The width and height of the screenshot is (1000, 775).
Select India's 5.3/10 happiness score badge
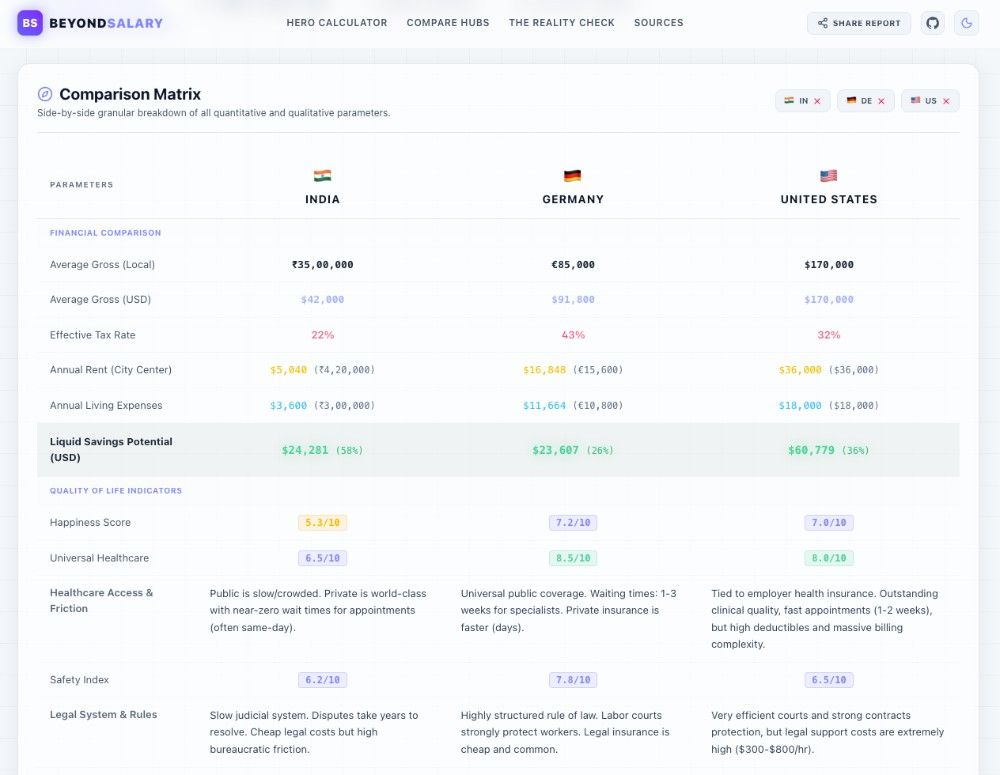pyautogui.click(x=322, y=522)
